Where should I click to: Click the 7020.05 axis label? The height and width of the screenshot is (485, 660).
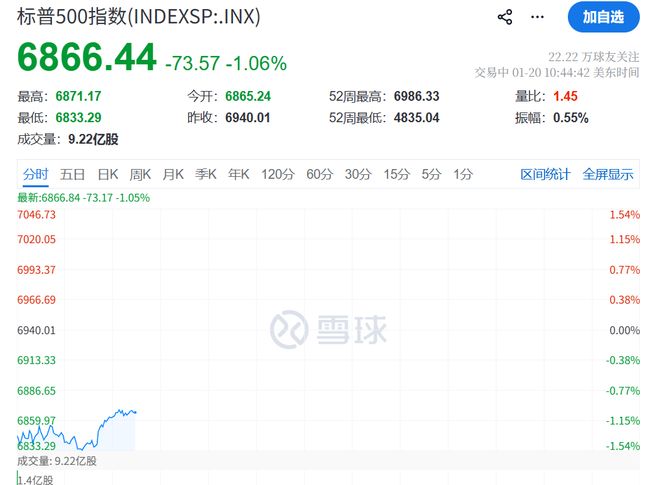[36, 239]
